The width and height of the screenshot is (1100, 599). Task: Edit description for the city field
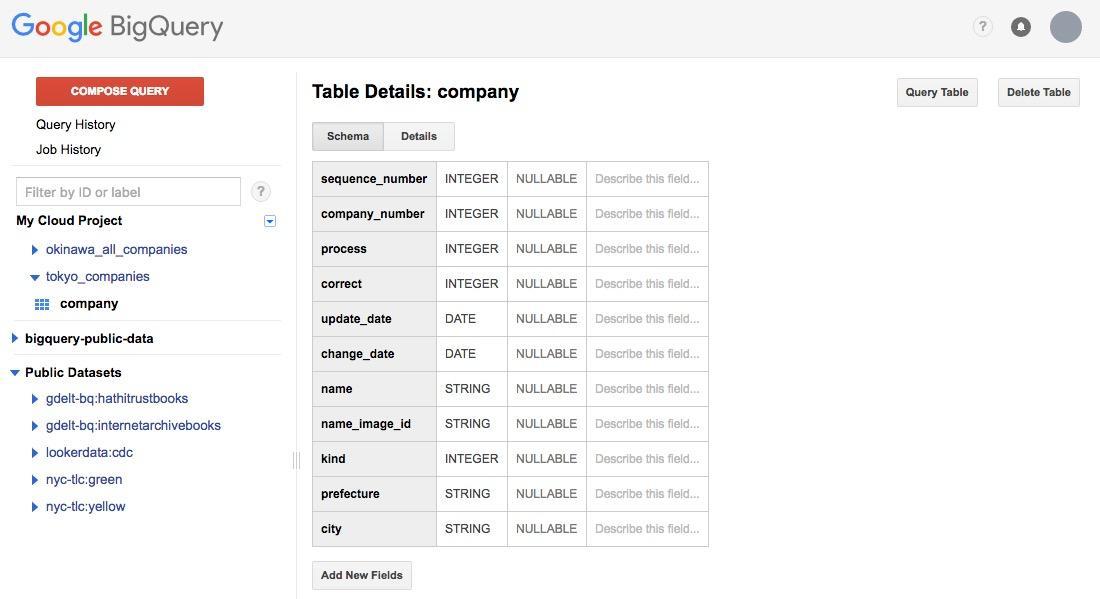(x=648, y=530)
